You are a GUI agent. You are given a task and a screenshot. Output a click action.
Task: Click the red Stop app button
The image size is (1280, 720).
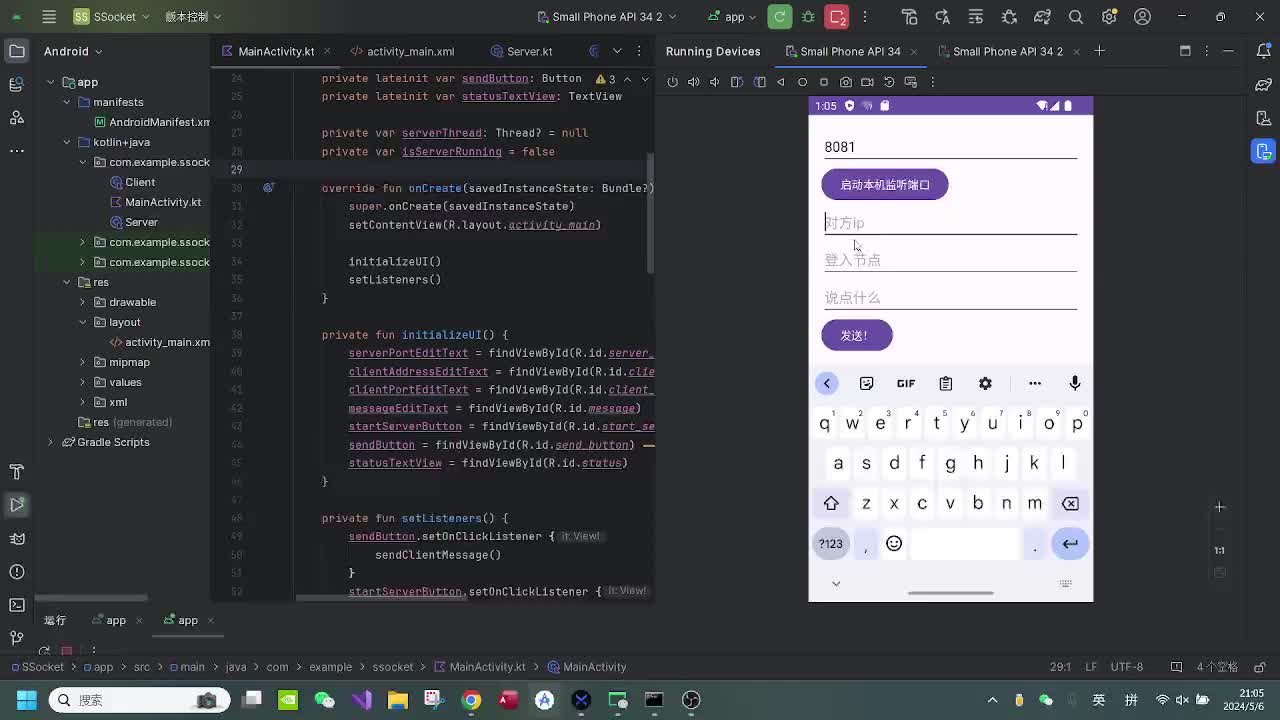coord(838,17)
